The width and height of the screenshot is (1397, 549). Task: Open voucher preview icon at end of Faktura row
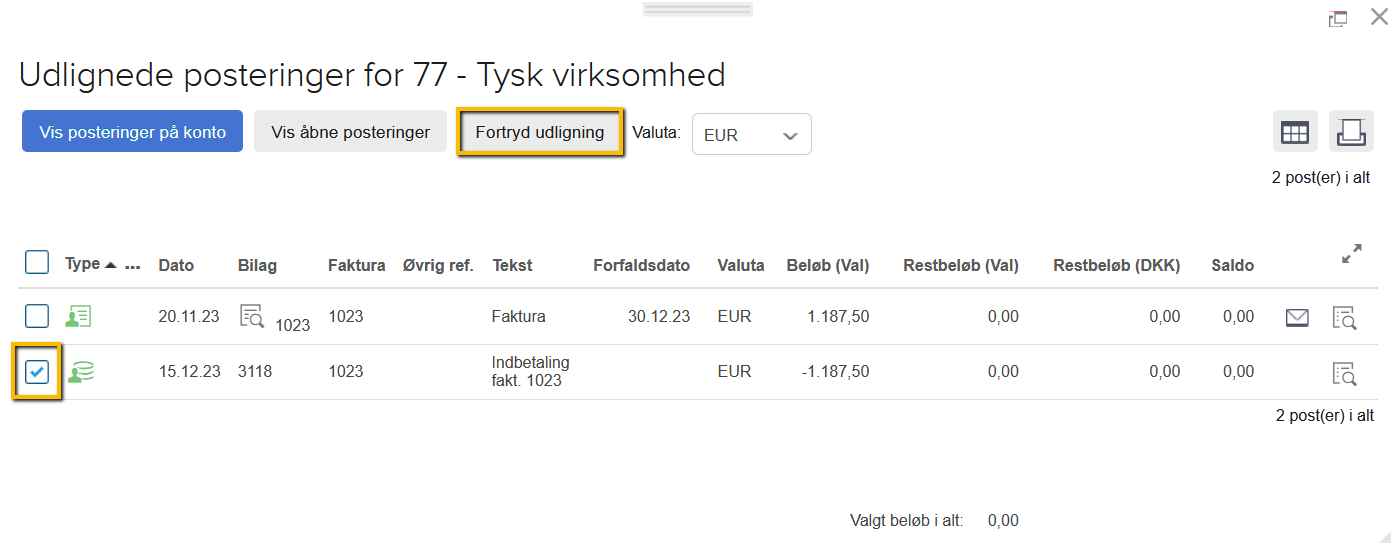1345,318
